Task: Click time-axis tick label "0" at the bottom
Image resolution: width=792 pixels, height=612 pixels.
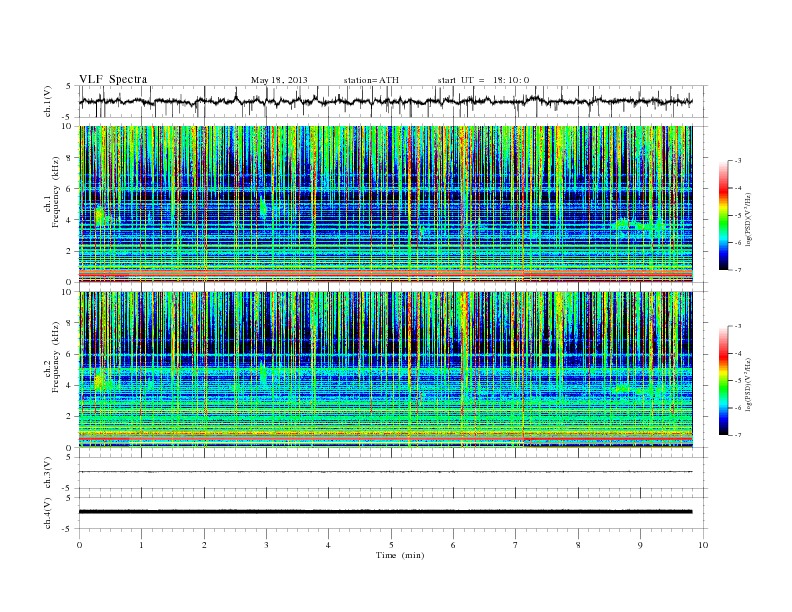Action: (x=79, y=545)
